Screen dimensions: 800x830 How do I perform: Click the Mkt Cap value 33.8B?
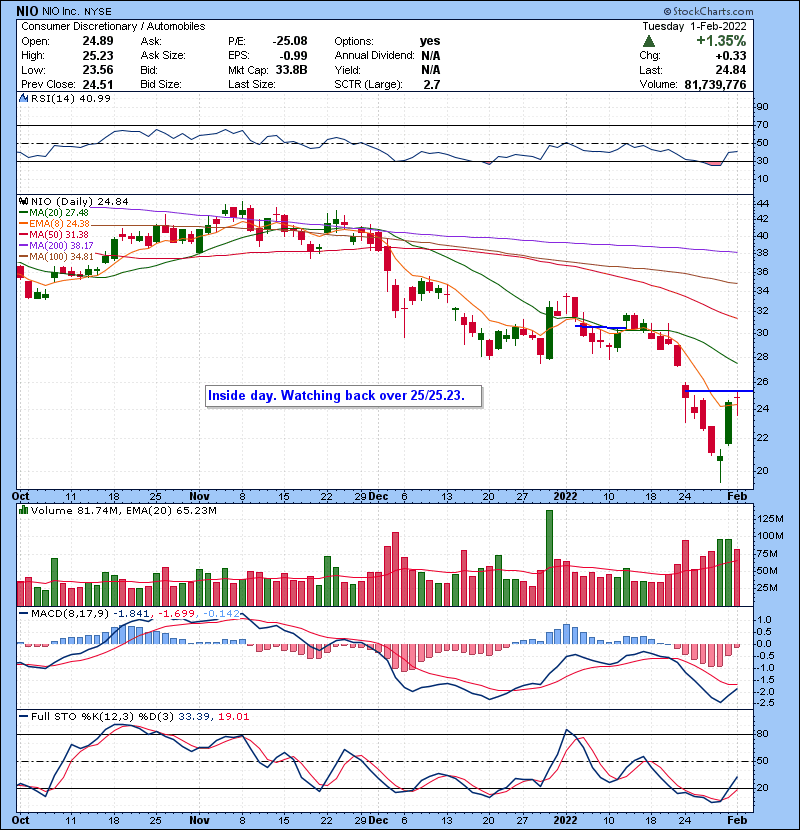coord(291,69)
